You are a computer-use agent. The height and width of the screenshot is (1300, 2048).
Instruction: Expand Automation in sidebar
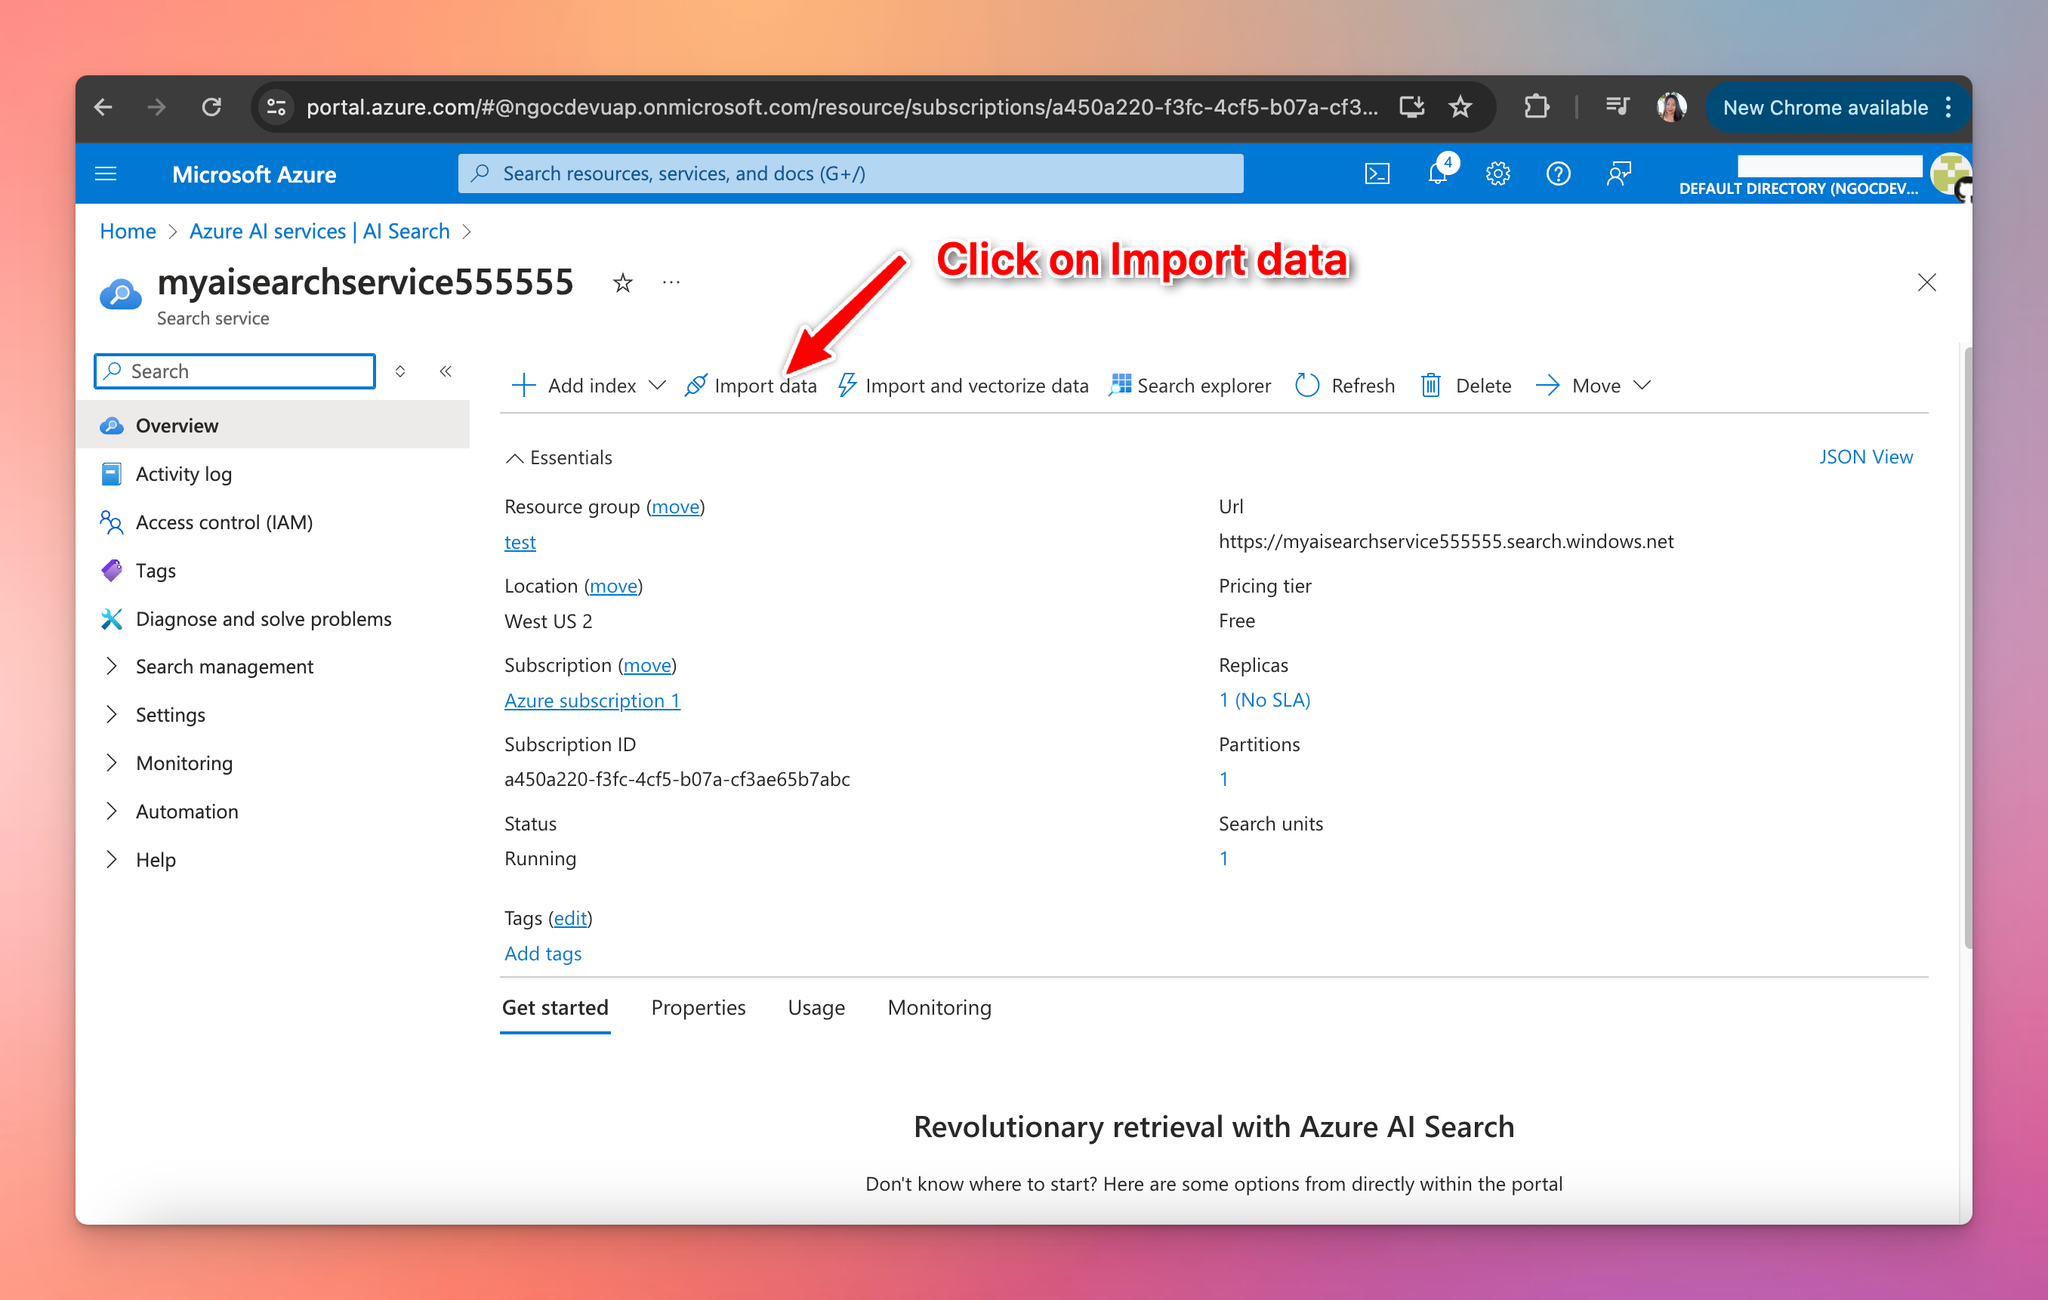coord(187,811)
